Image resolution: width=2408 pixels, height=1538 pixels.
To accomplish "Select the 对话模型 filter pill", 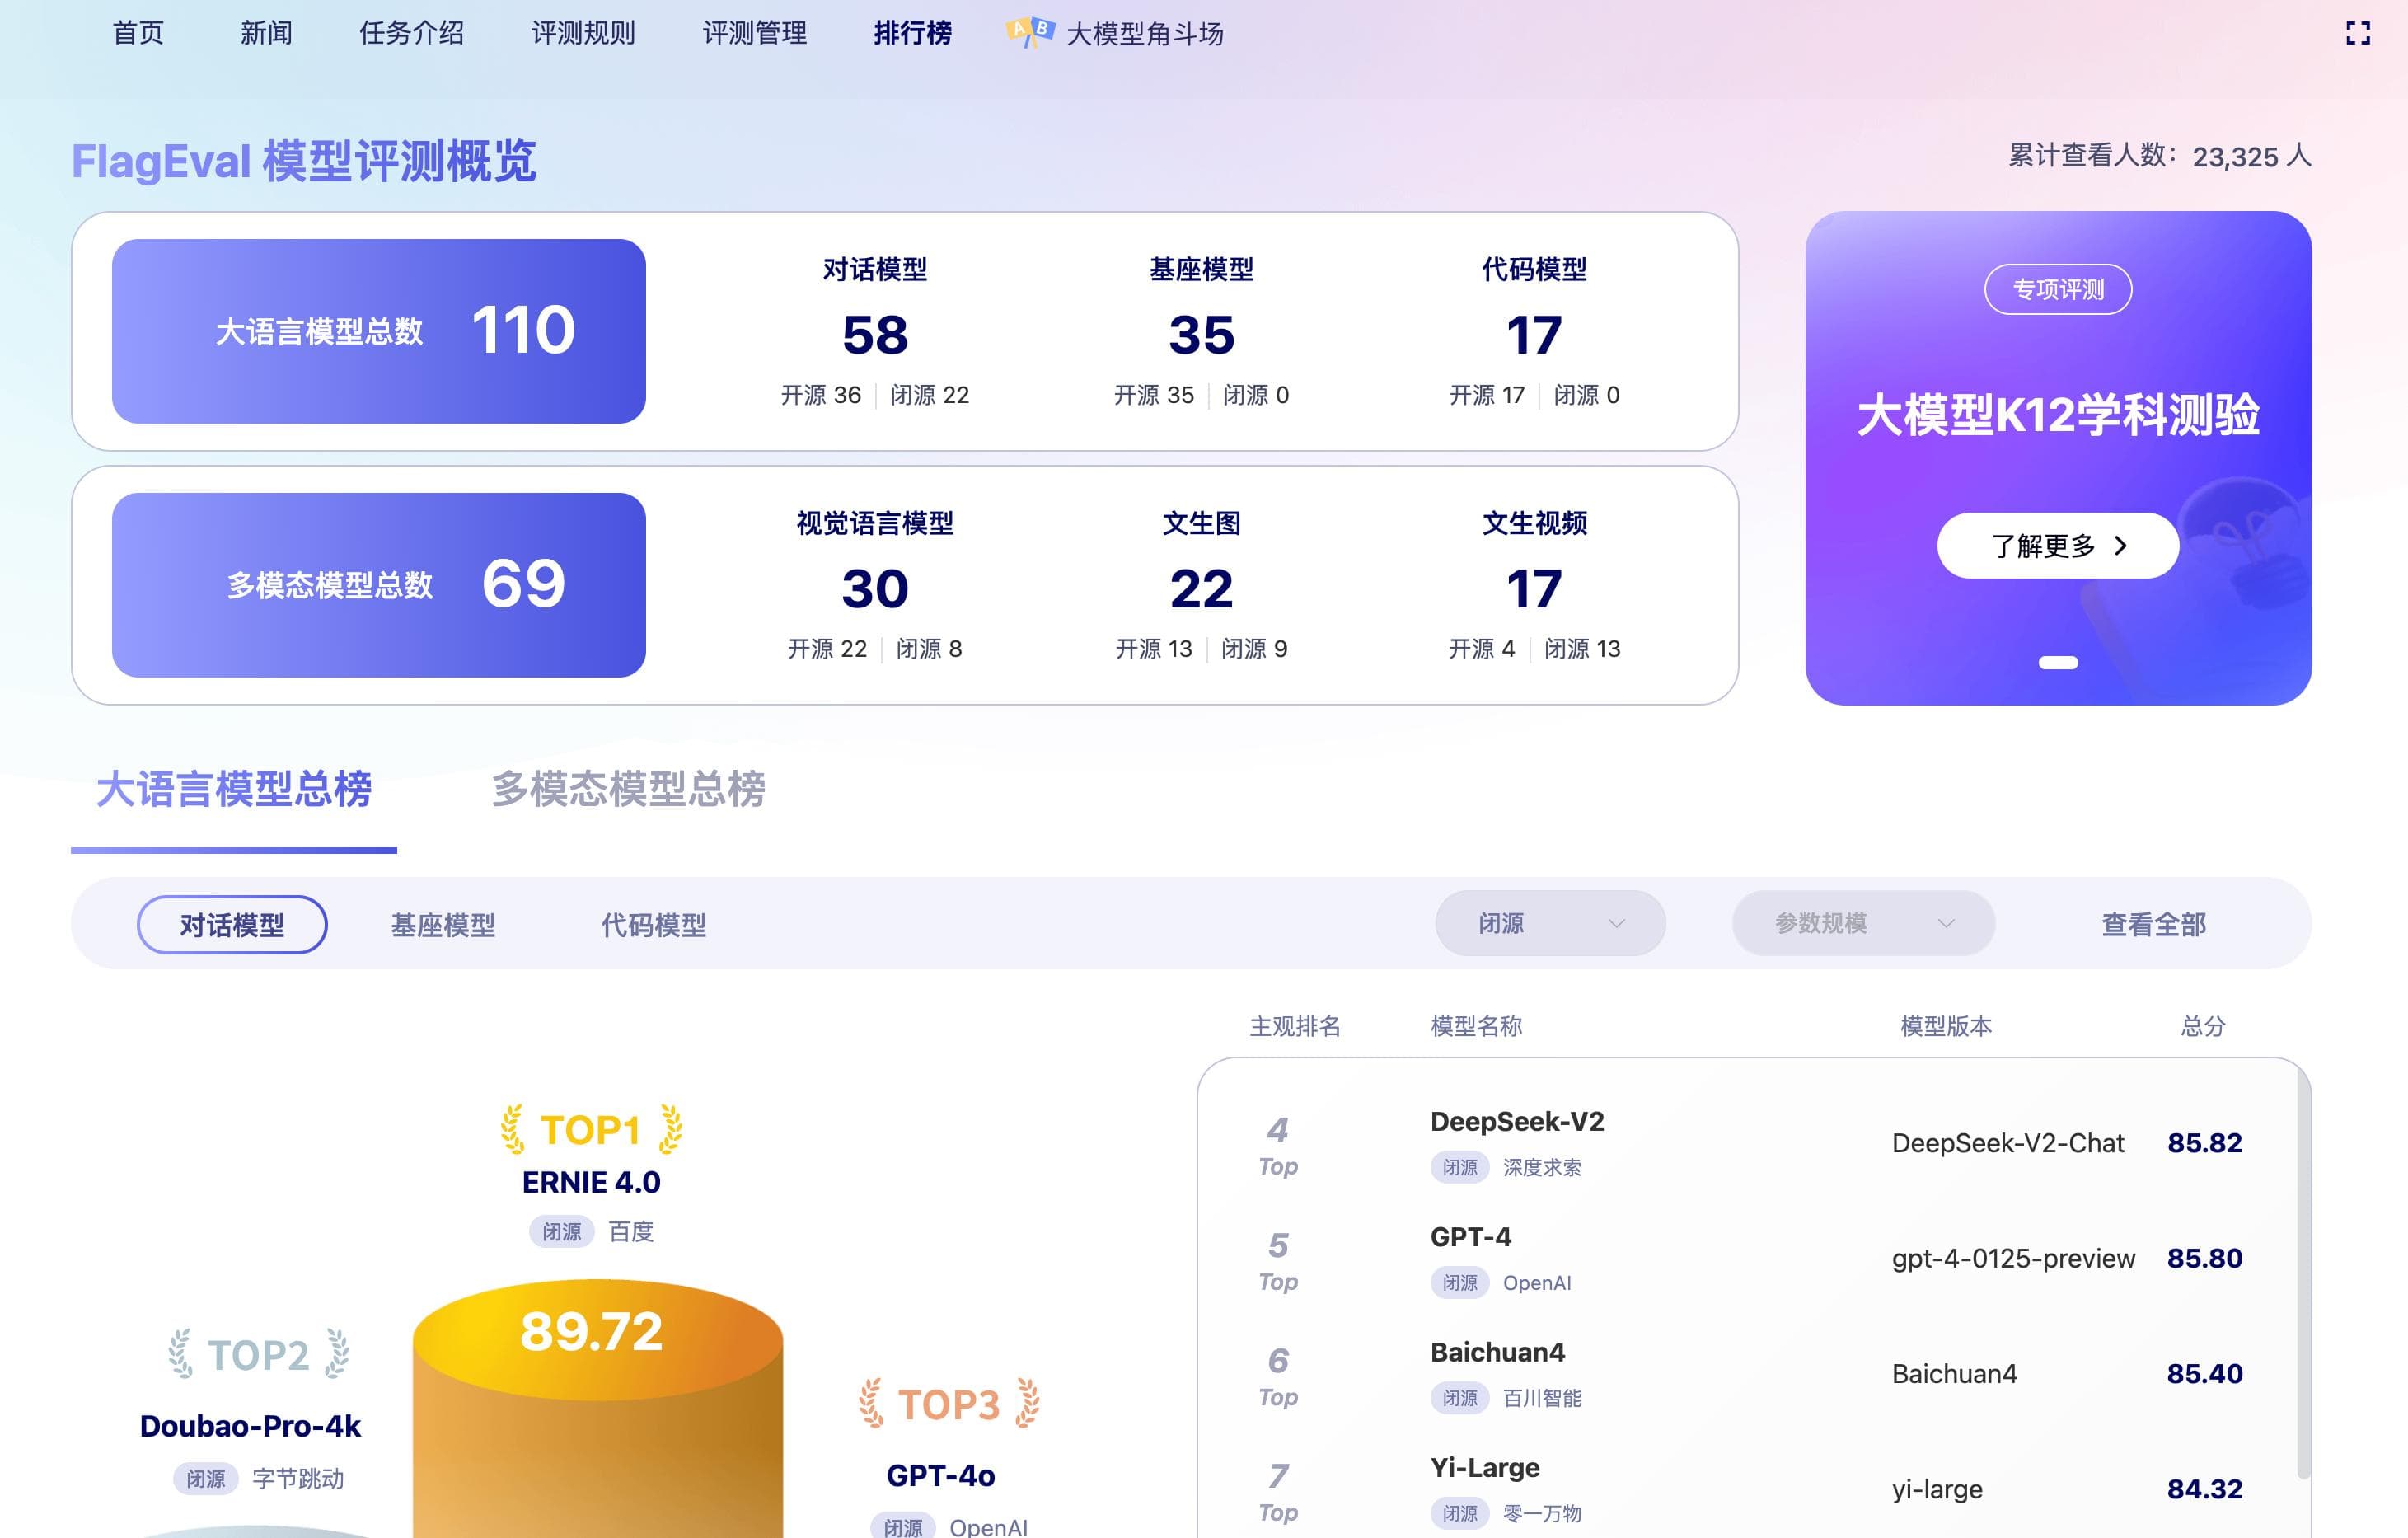I will click(x=232, y=924).
